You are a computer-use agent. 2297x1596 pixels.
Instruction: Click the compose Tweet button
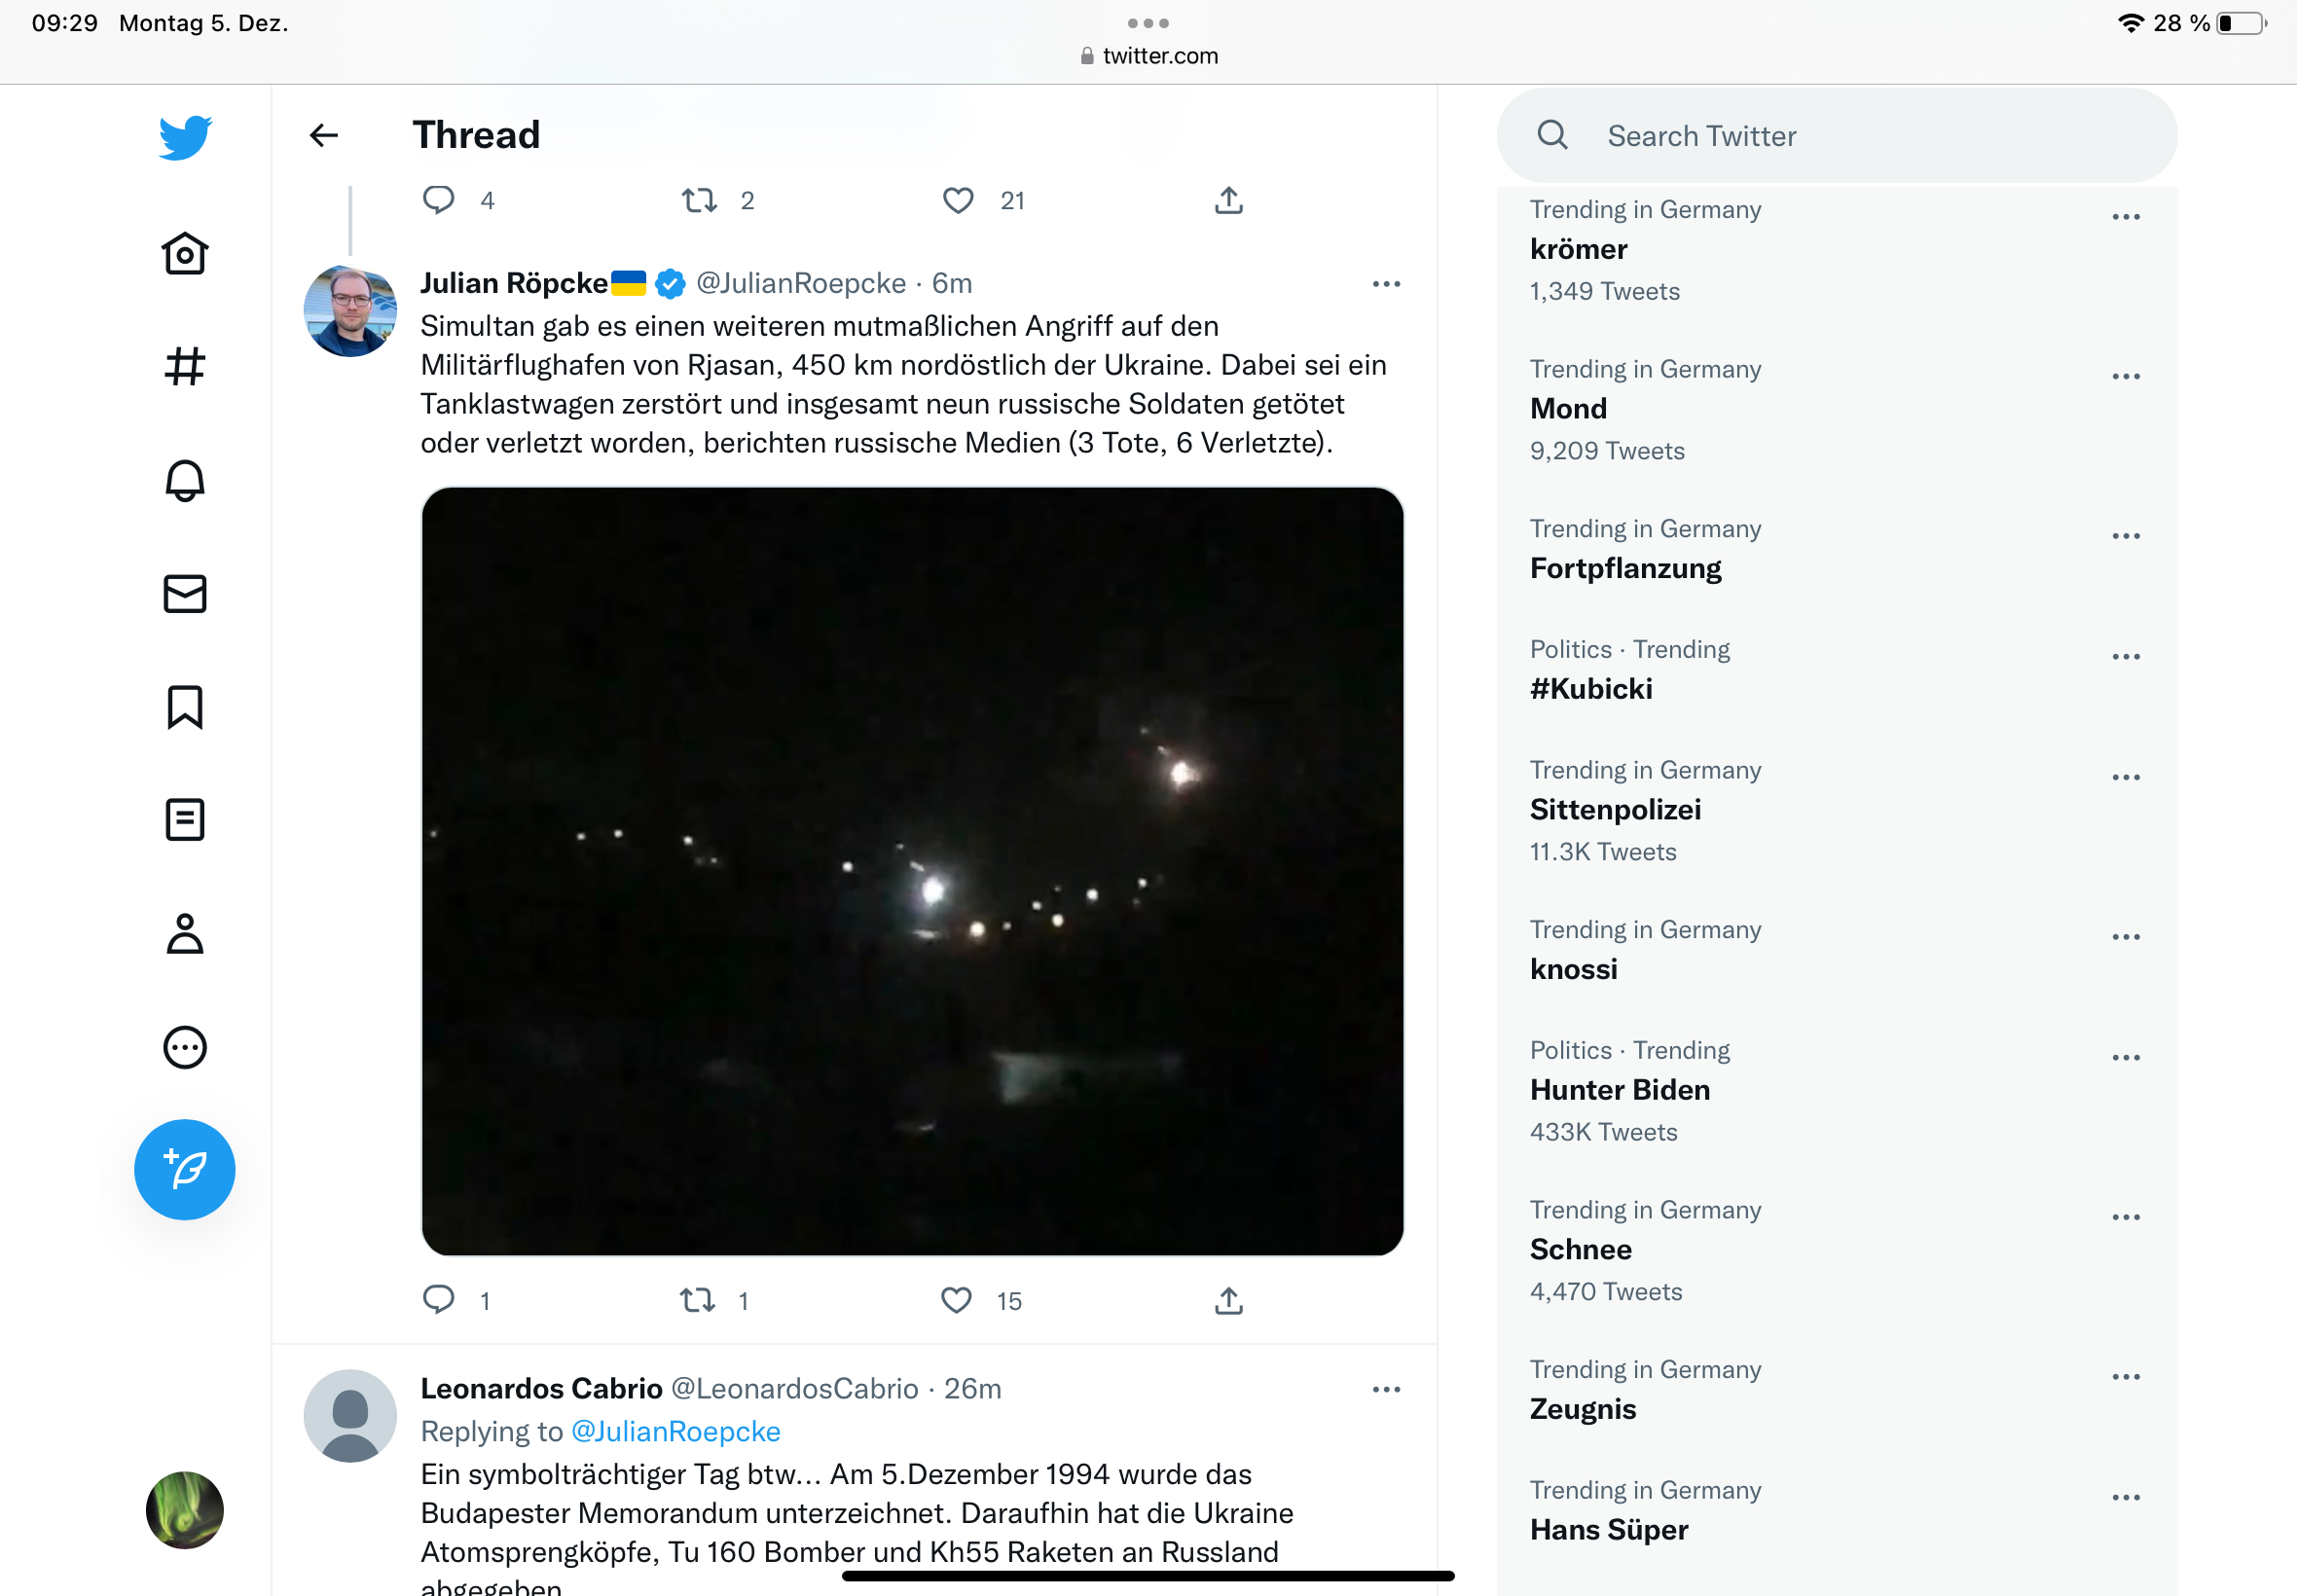pos(185,1169)
